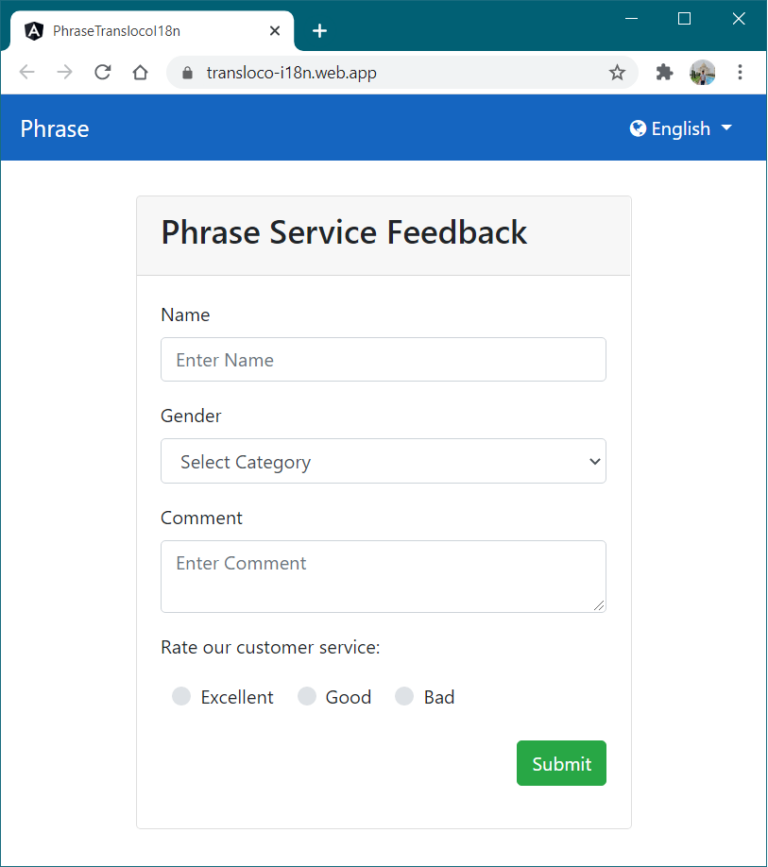The width and height of the screenshot is (768, 867).
Task: Click the green Submit button
Action: click(561, 763)
